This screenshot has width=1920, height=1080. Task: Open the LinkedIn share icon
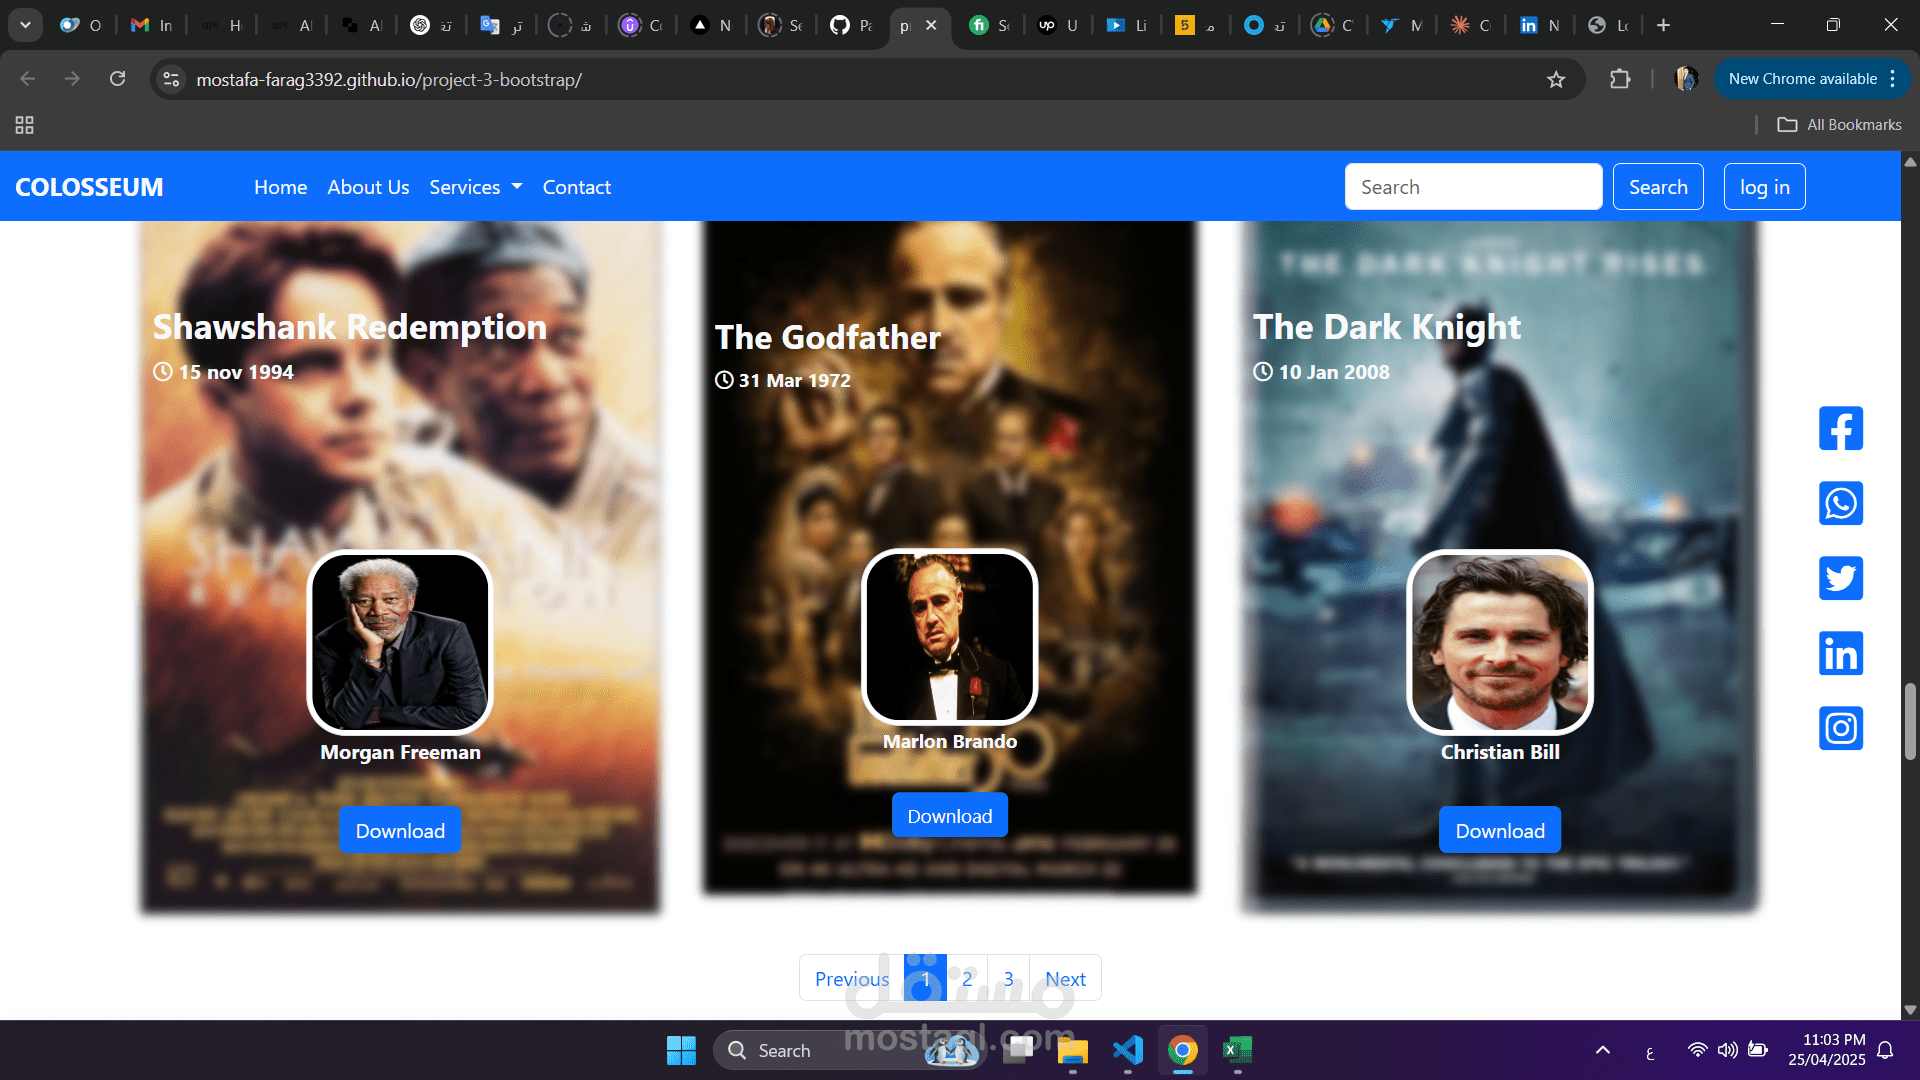(1840, 653)
